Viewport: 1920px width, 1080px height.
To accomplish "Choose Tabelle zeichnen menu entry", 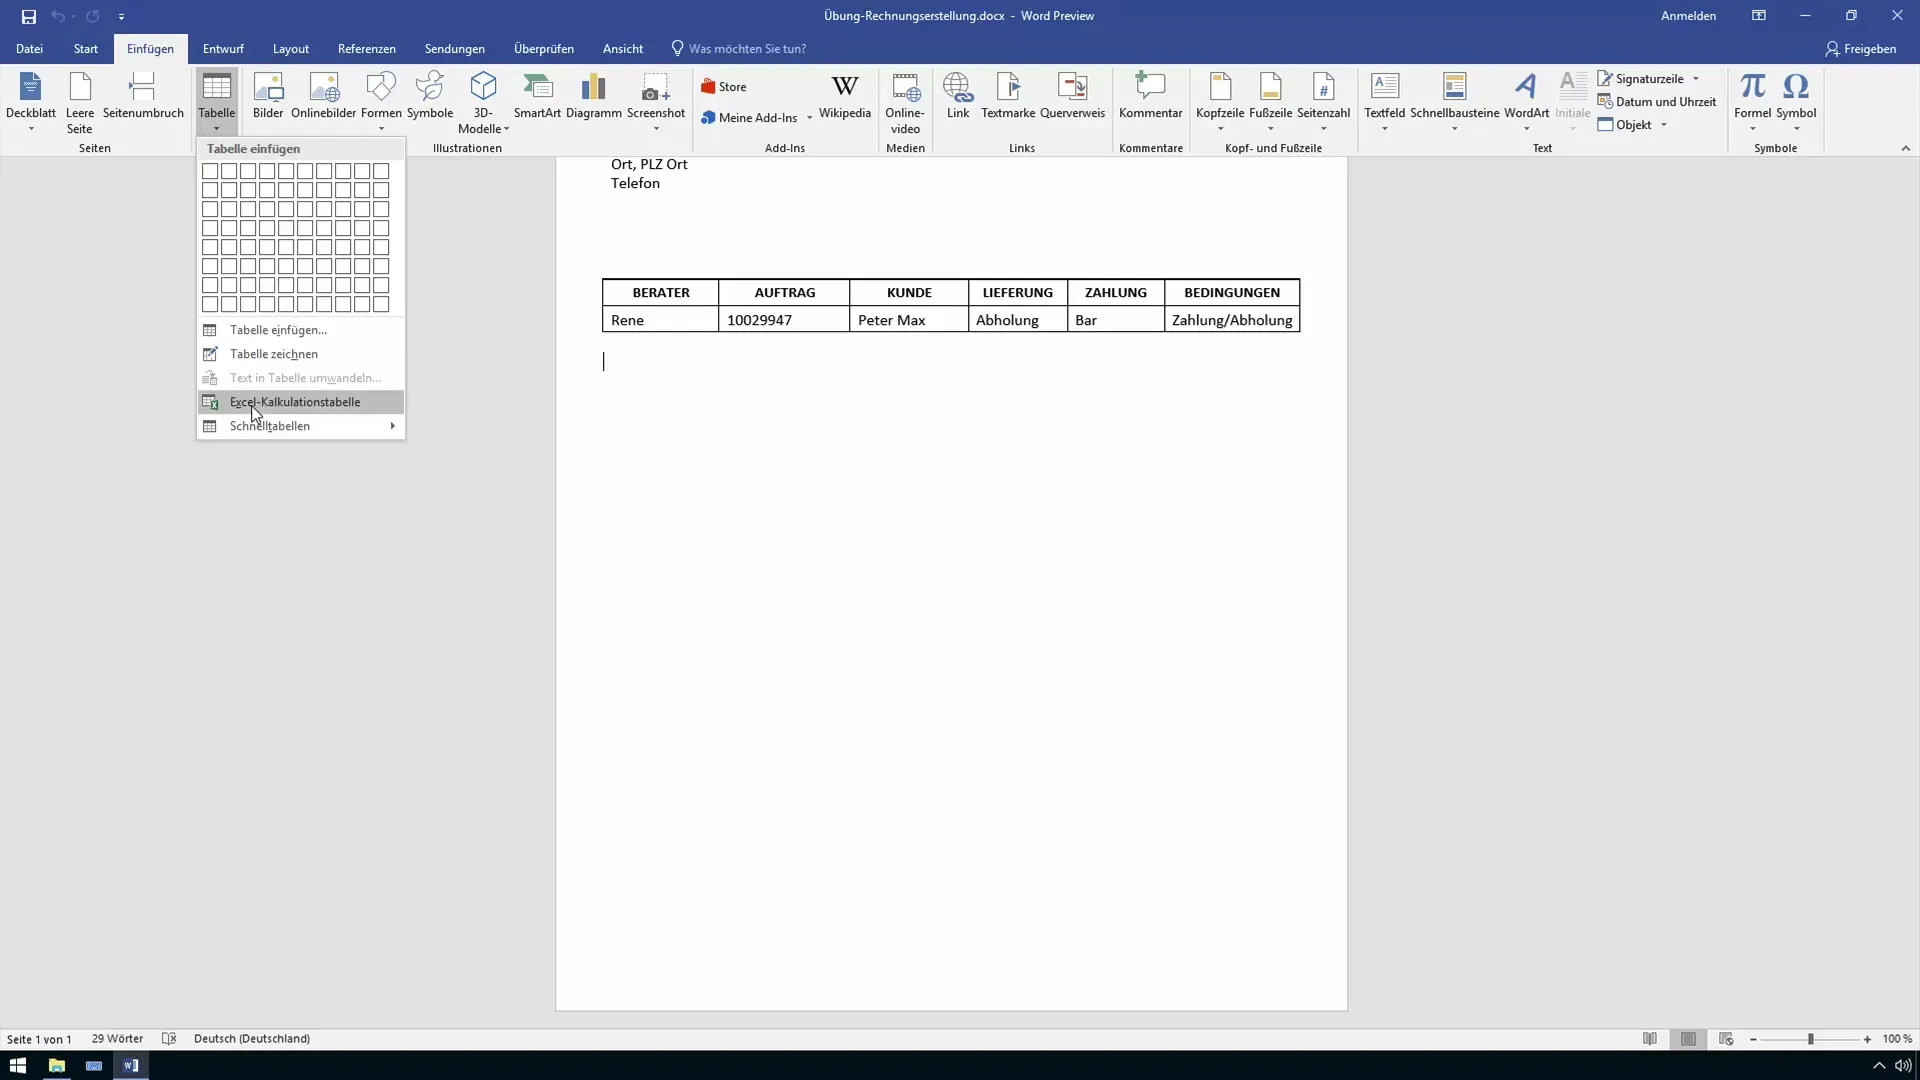I will pos(301,354).
